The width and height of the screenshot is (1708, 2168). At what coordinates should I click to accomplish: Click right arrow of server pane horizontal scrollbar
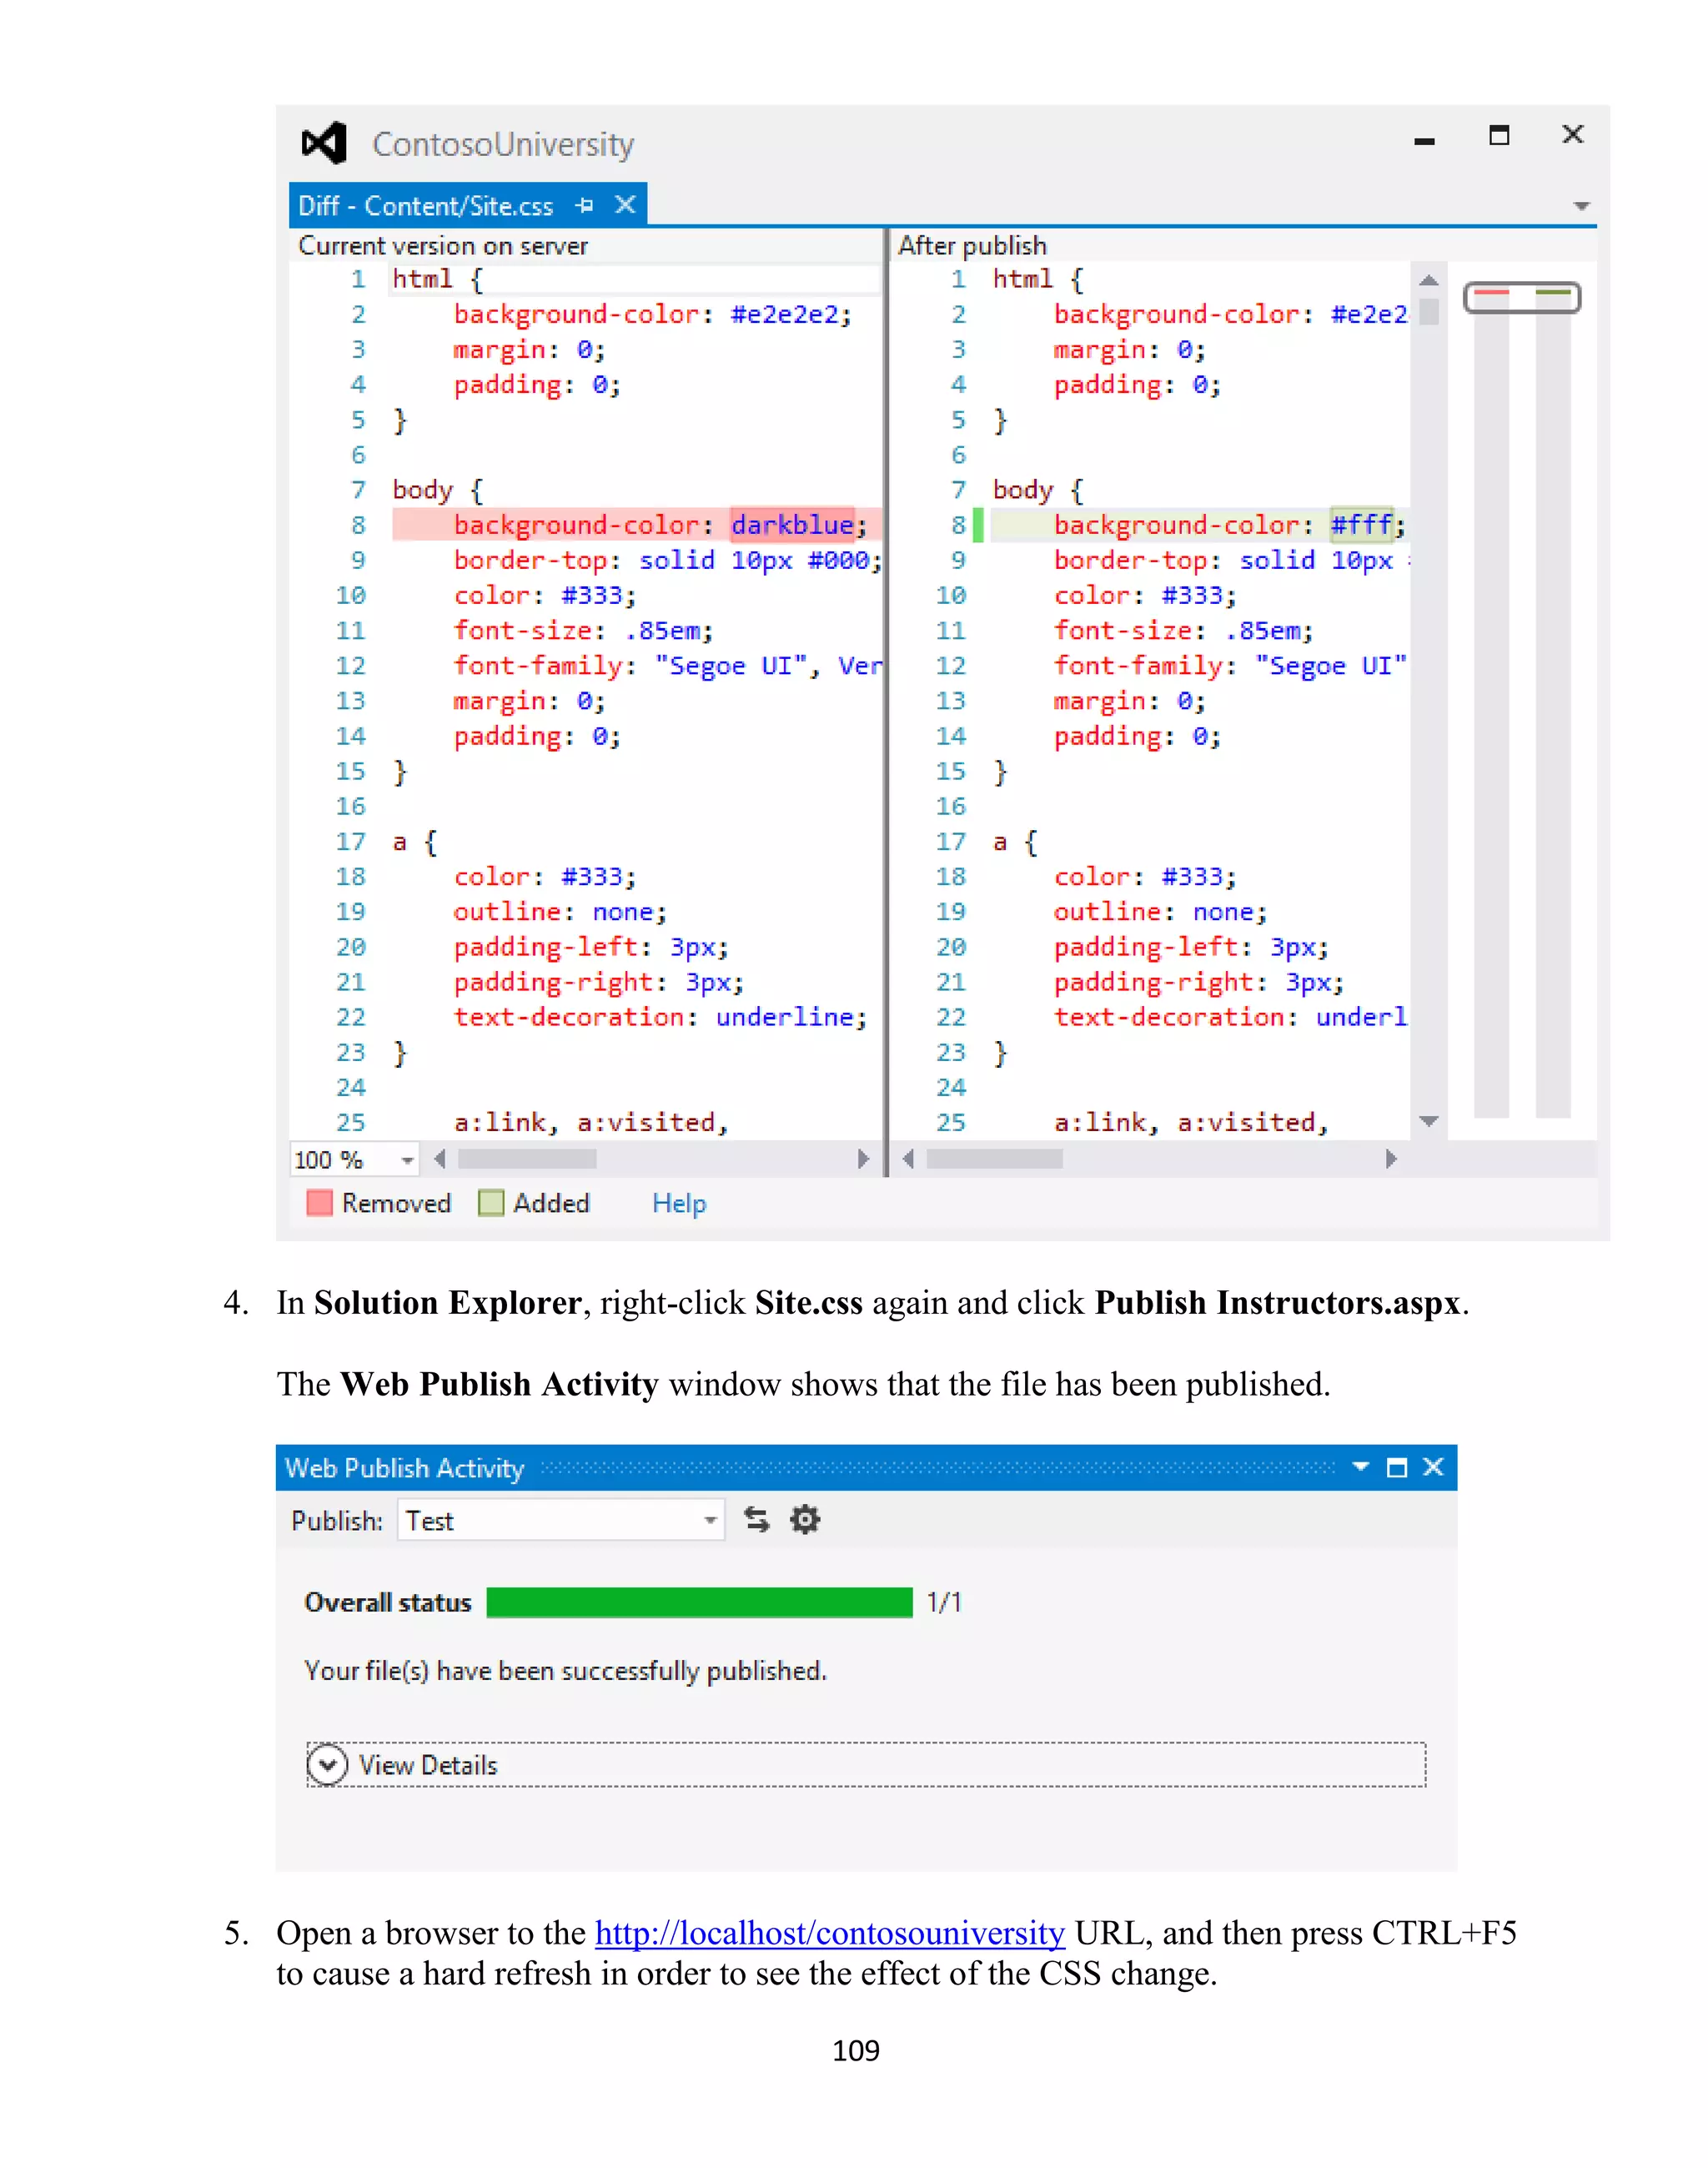pos(863,1159)
